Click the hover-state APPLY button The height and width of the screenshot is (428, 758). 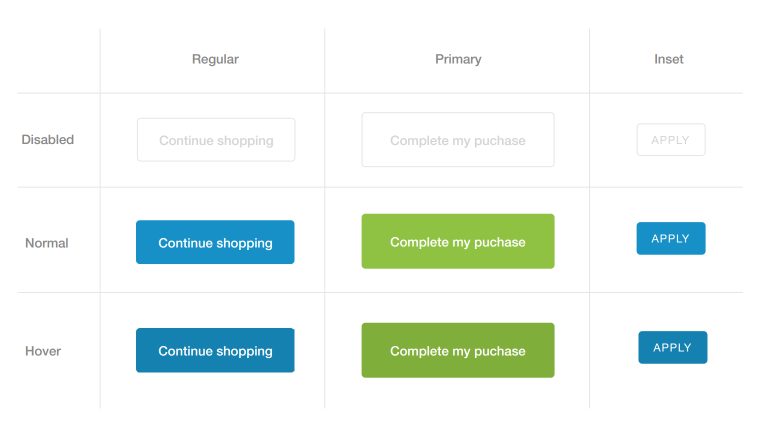pyautogui.click(x=672, y=347)
